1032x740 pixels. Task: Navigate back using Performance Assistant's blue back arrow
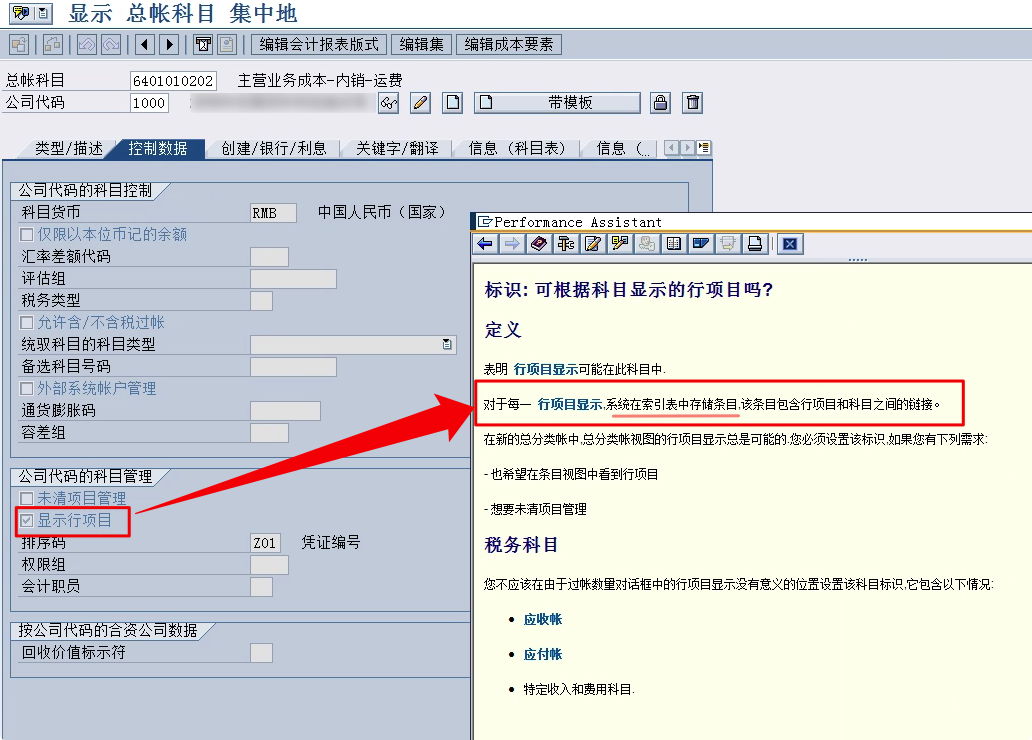(x=485, y=243)
